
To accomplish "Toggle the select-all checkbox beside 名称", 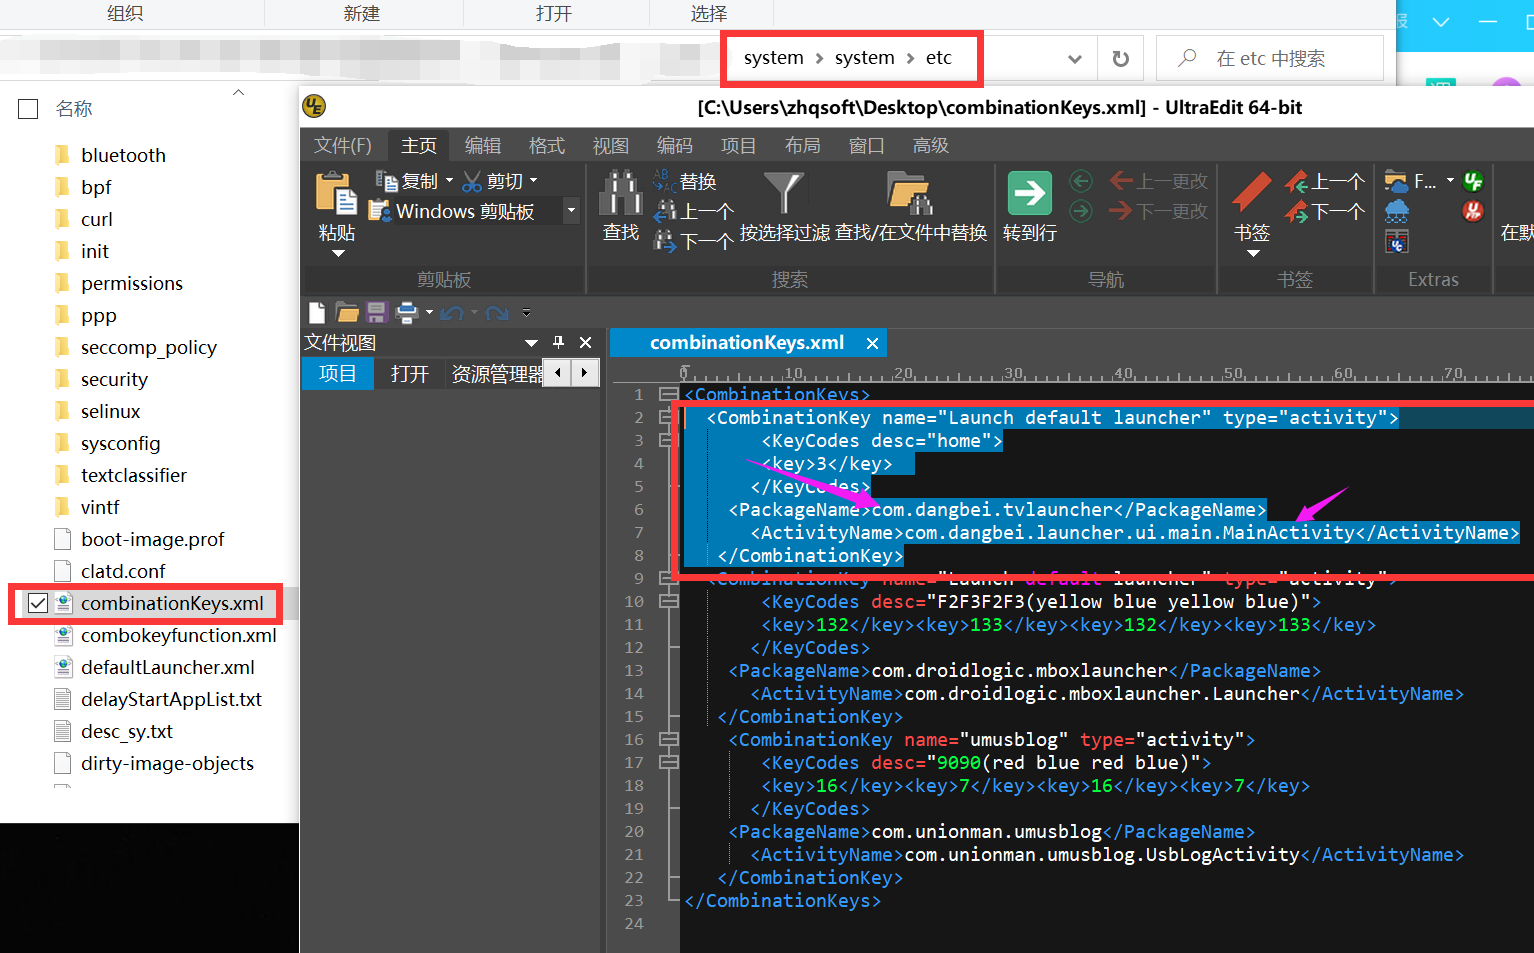I will 28,109.
